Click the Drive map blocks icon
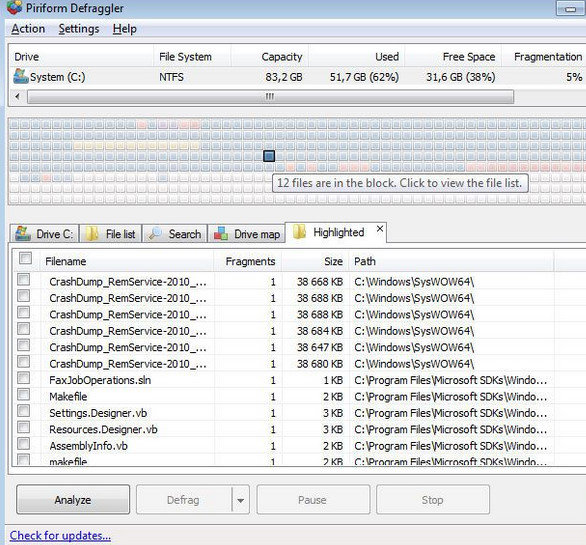586x545 pixels. pos(221,234)
